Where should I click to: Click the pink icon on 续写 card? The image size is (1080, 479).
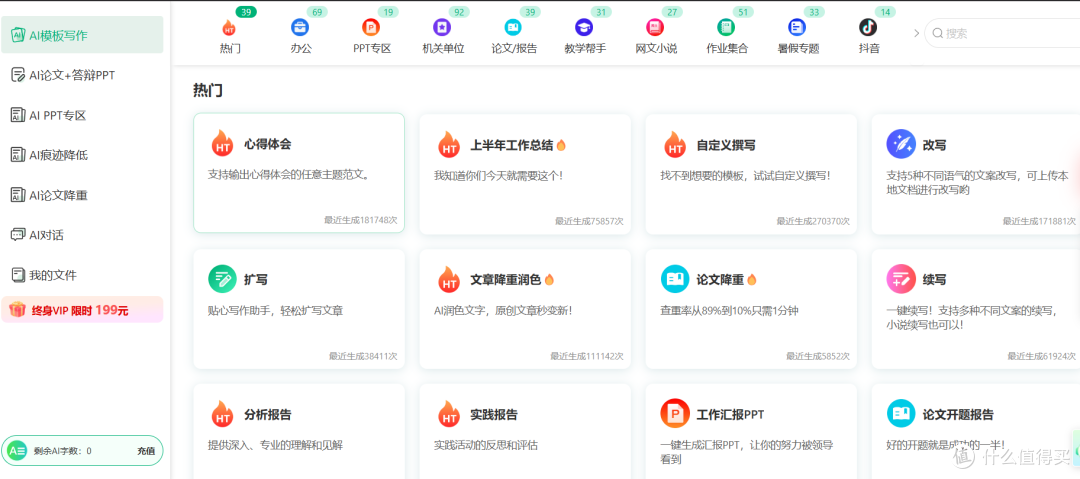click(x=901, y=279)
